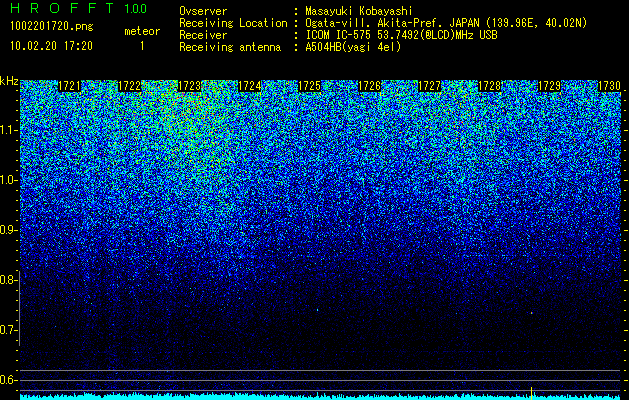
Task: Click the 1728 time marker
Action: pos(490,86)
